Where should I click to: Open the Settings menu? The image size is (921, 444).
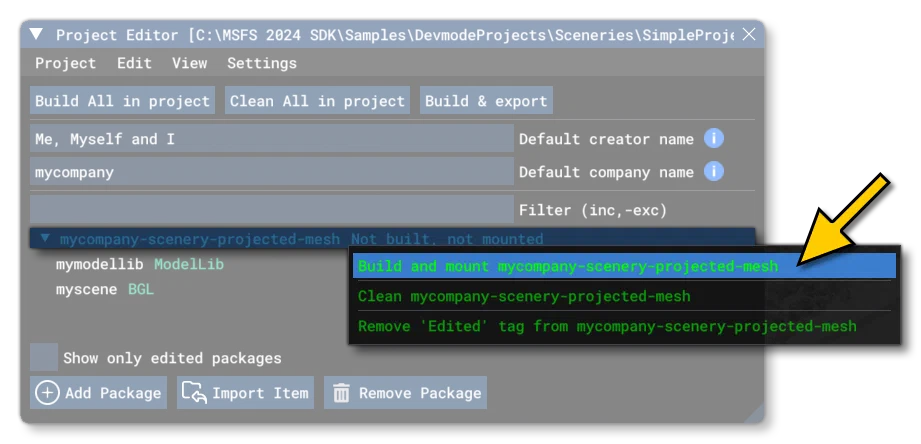(x=262, y=63)
